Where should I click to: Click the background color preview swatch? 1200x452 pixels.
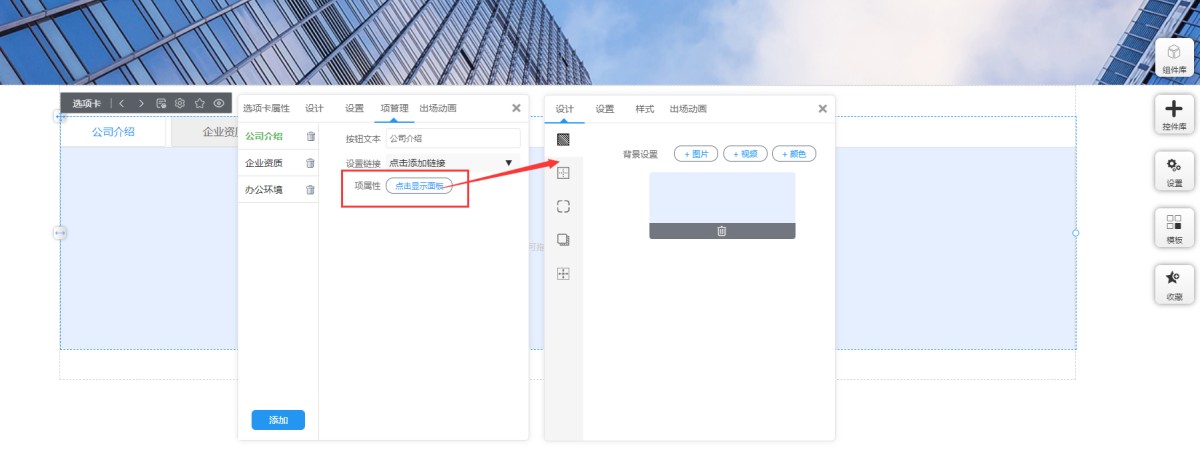coord(722,198)
